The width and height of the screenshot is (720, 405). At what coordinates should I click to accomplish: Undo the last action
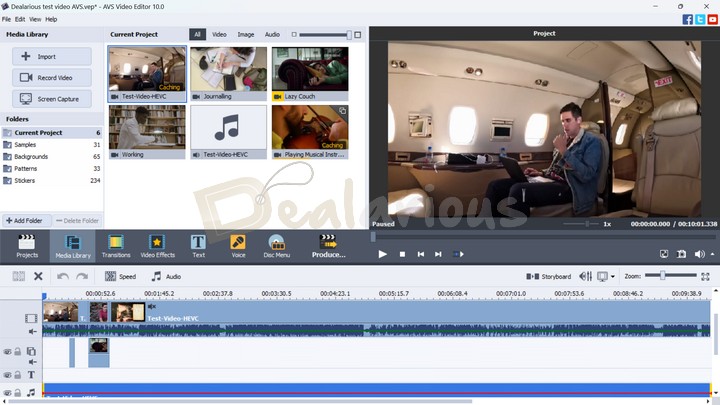coord(62,276)
